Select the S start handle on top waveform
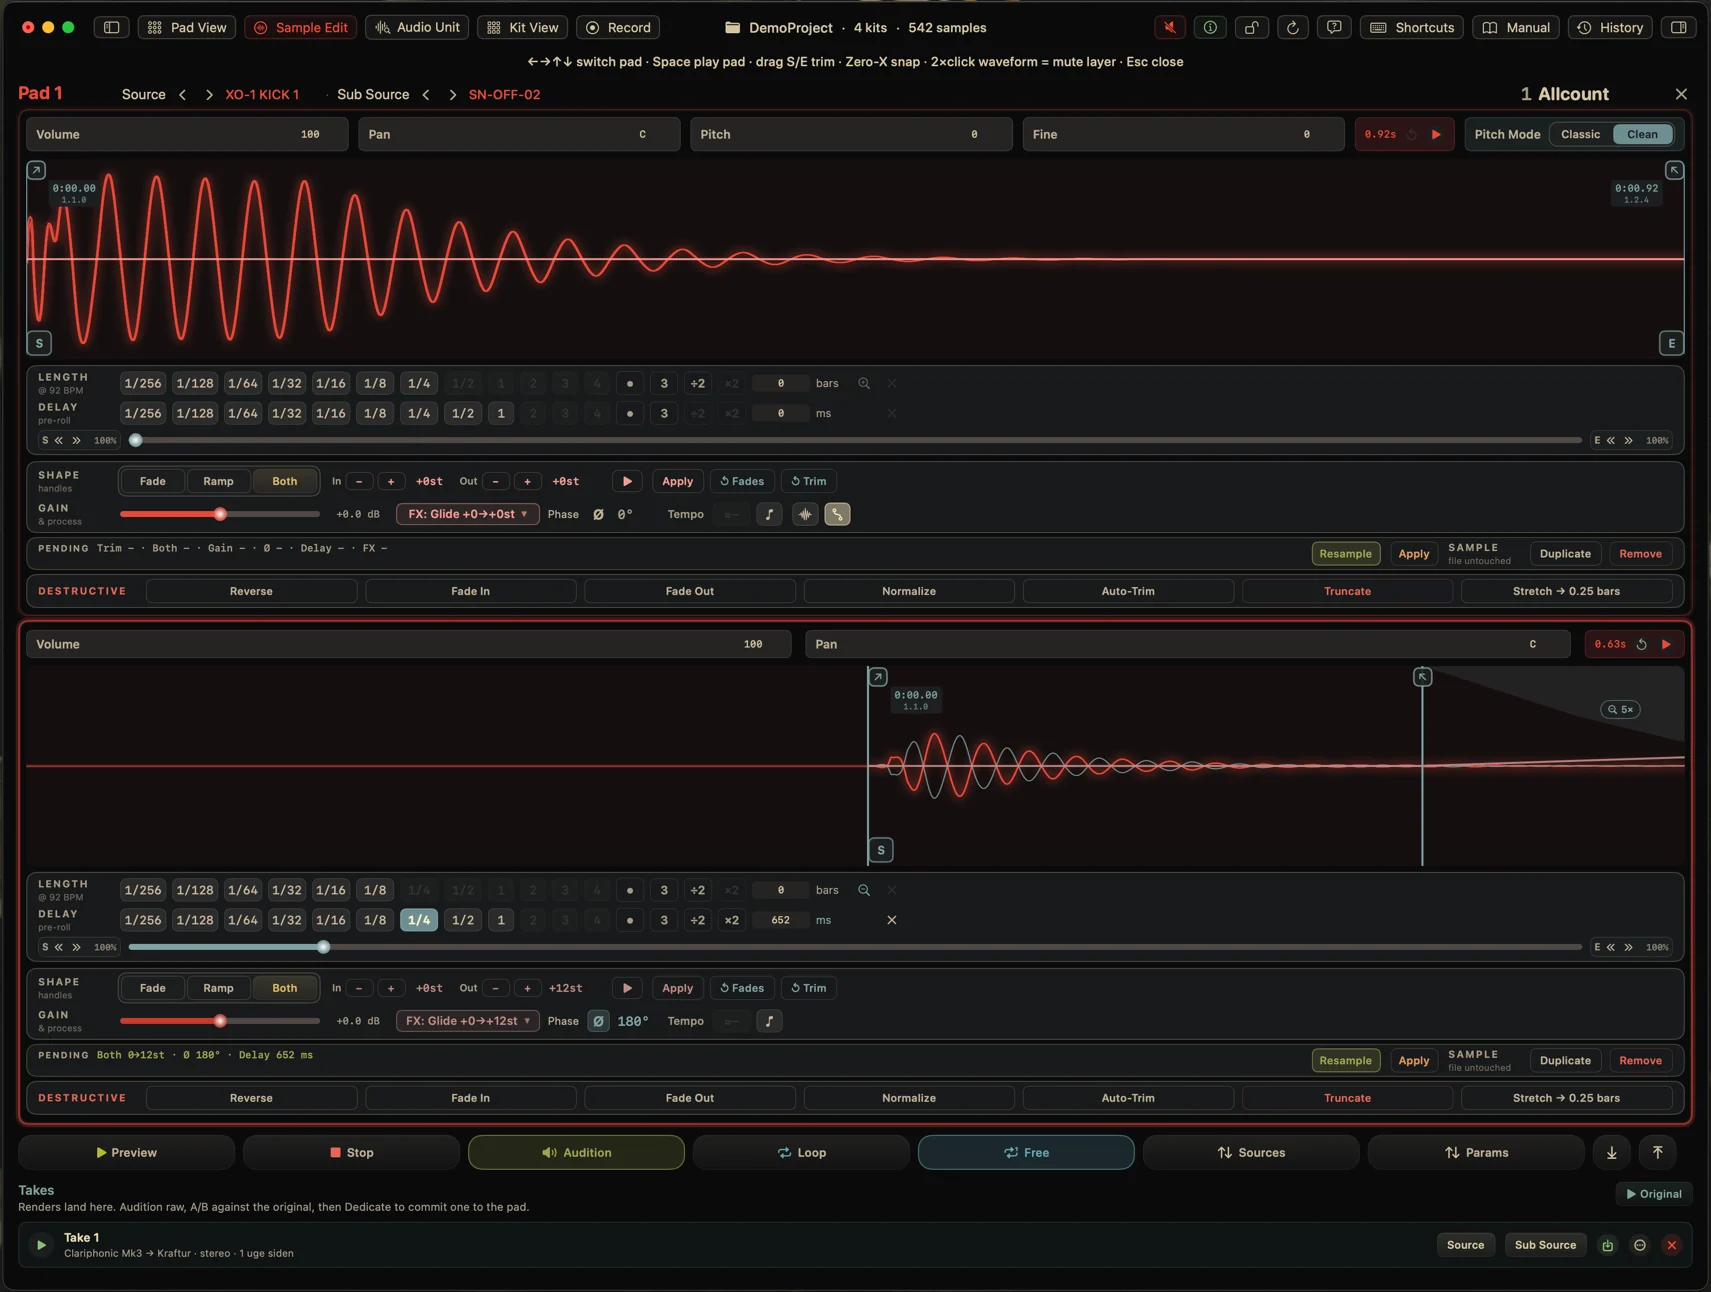 (x=39, y=343)
